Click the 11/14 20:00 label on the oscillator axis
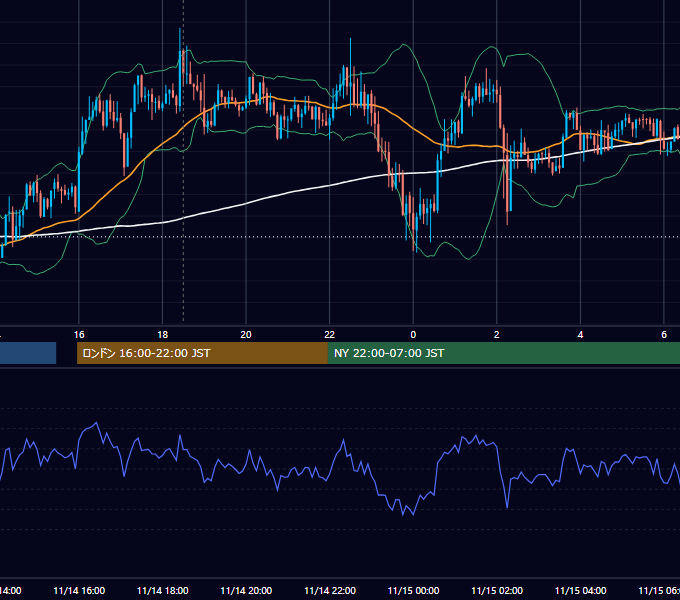 [x=246, y=591]
